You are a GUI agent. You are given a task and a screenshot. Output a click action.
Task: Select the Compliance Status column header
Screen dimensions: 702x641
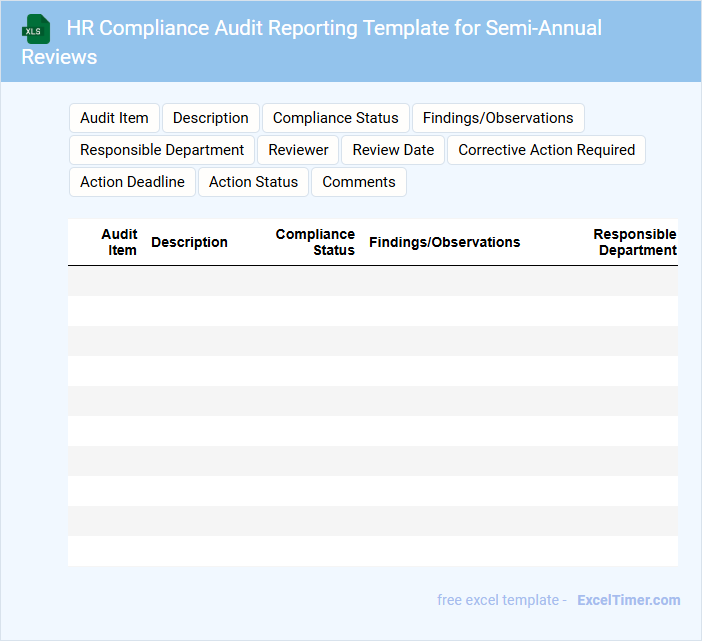click(x=315, y=242)
